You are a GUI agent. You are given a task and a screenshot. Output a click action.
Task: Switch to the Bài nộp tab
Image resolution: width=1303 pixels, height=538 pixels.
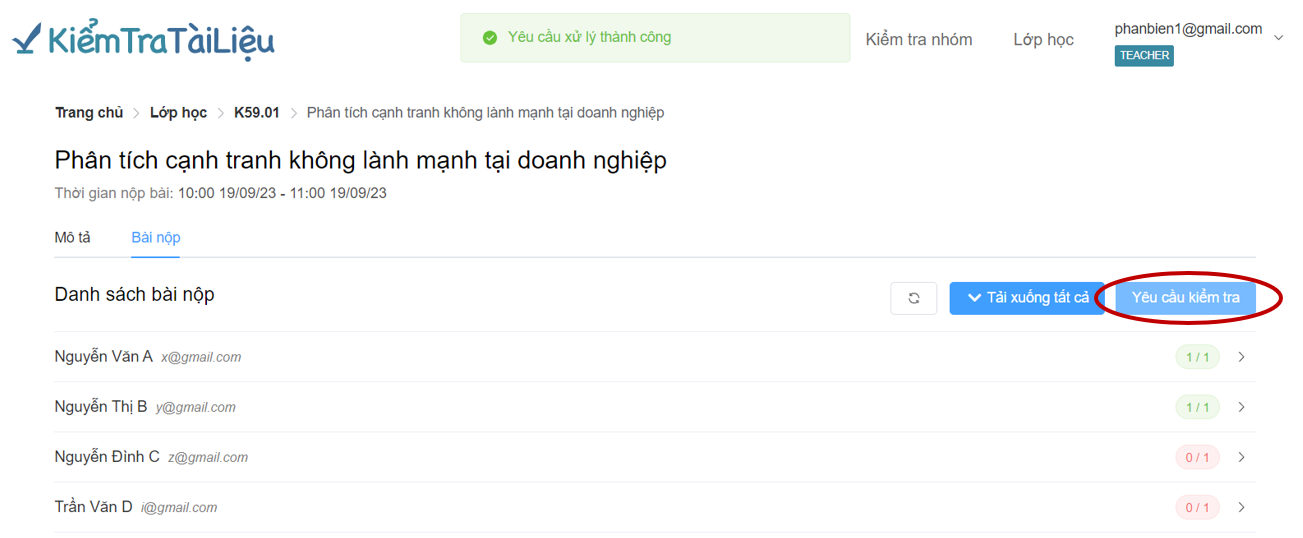(x=156, y=238)
